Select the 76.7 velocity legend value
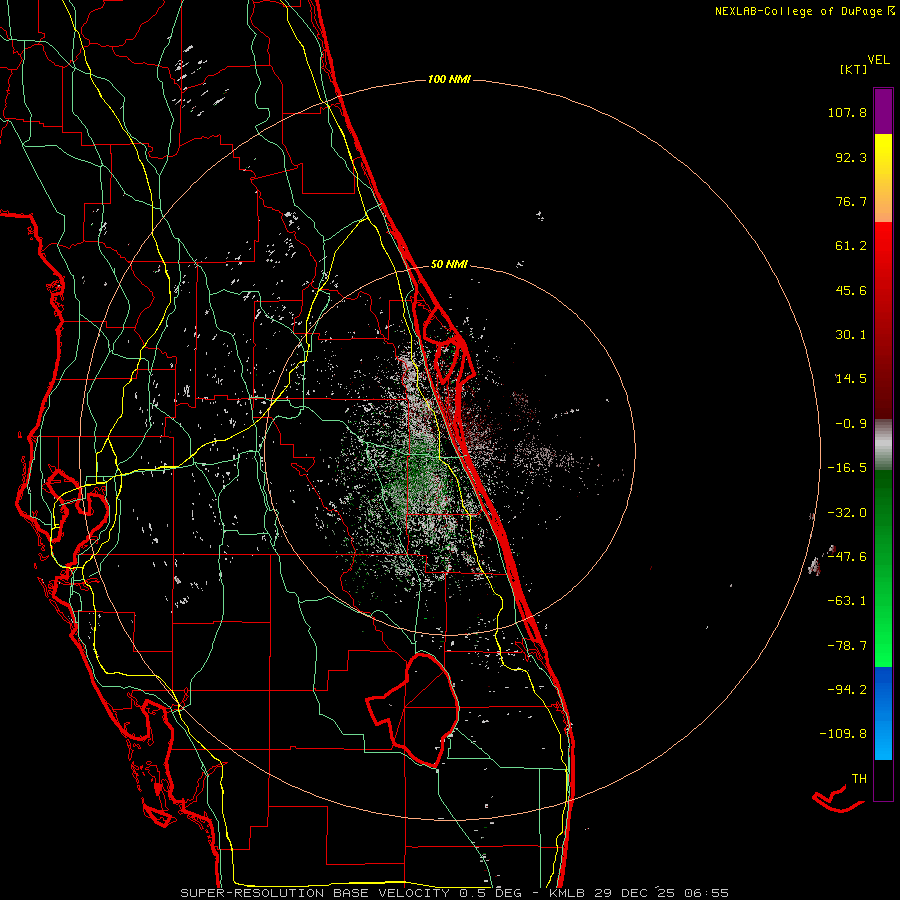 tap(851, 201)
